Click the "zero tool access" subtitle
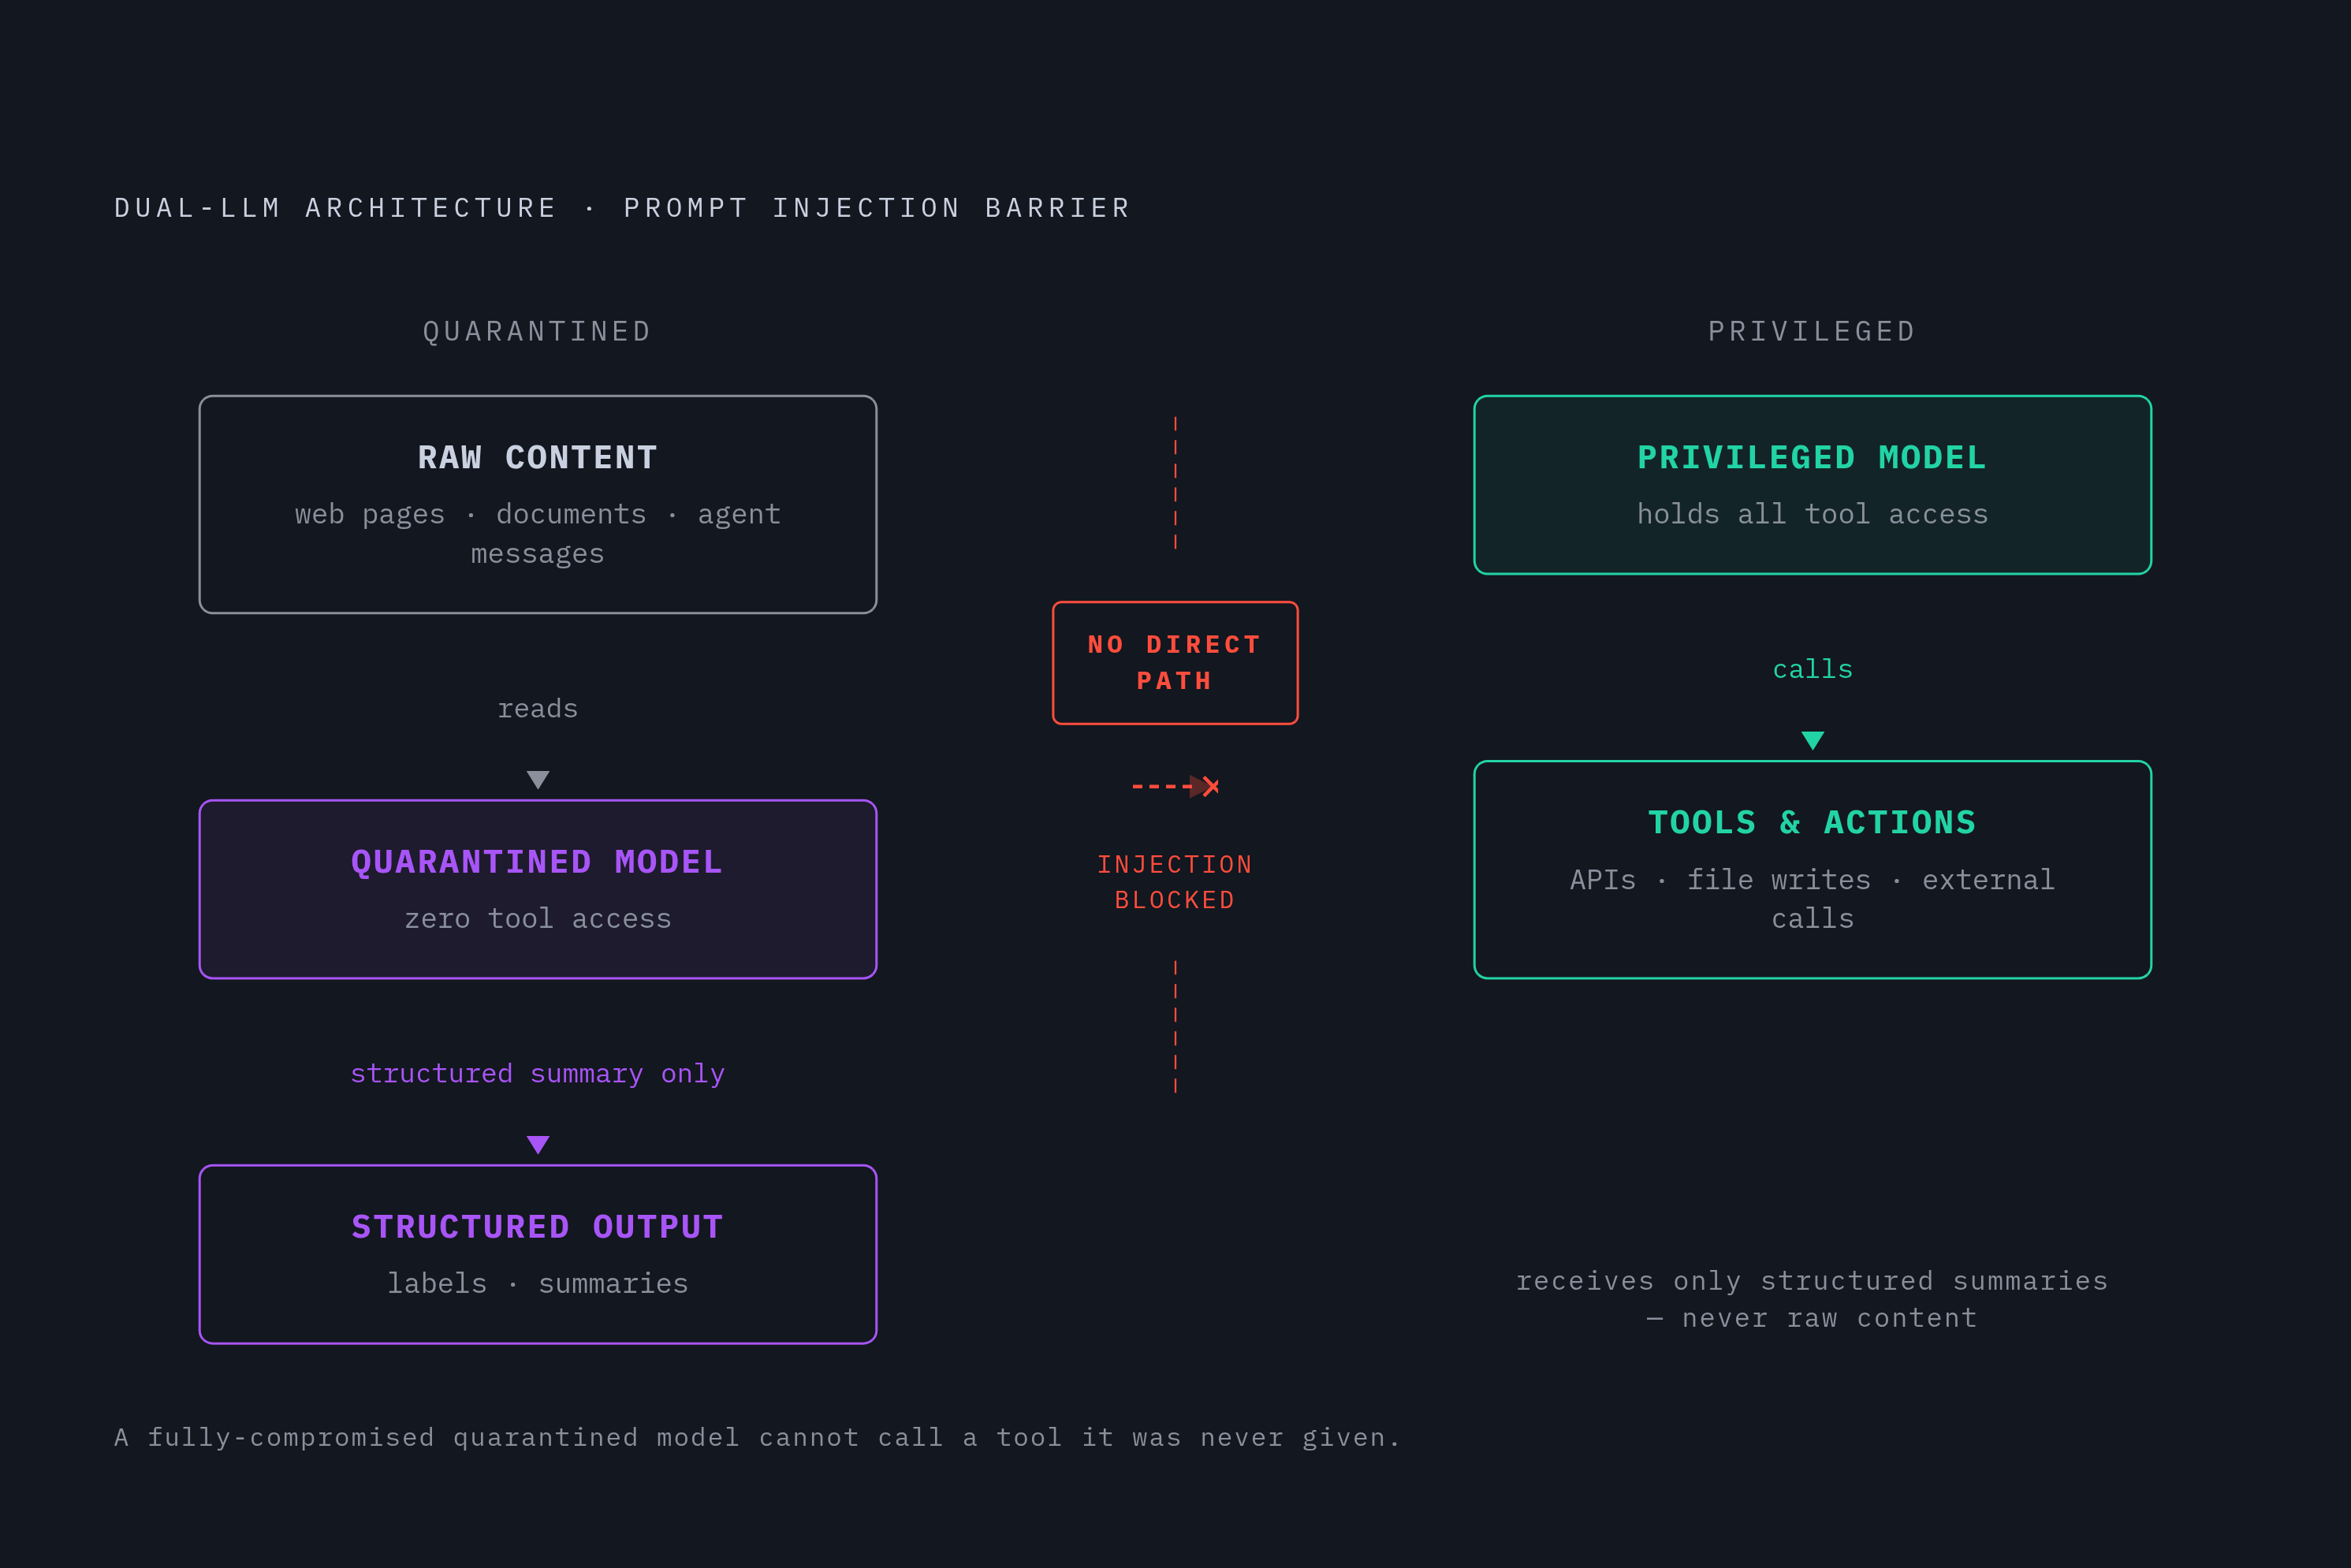2351x1568 pixels. (x=538, y=918)
